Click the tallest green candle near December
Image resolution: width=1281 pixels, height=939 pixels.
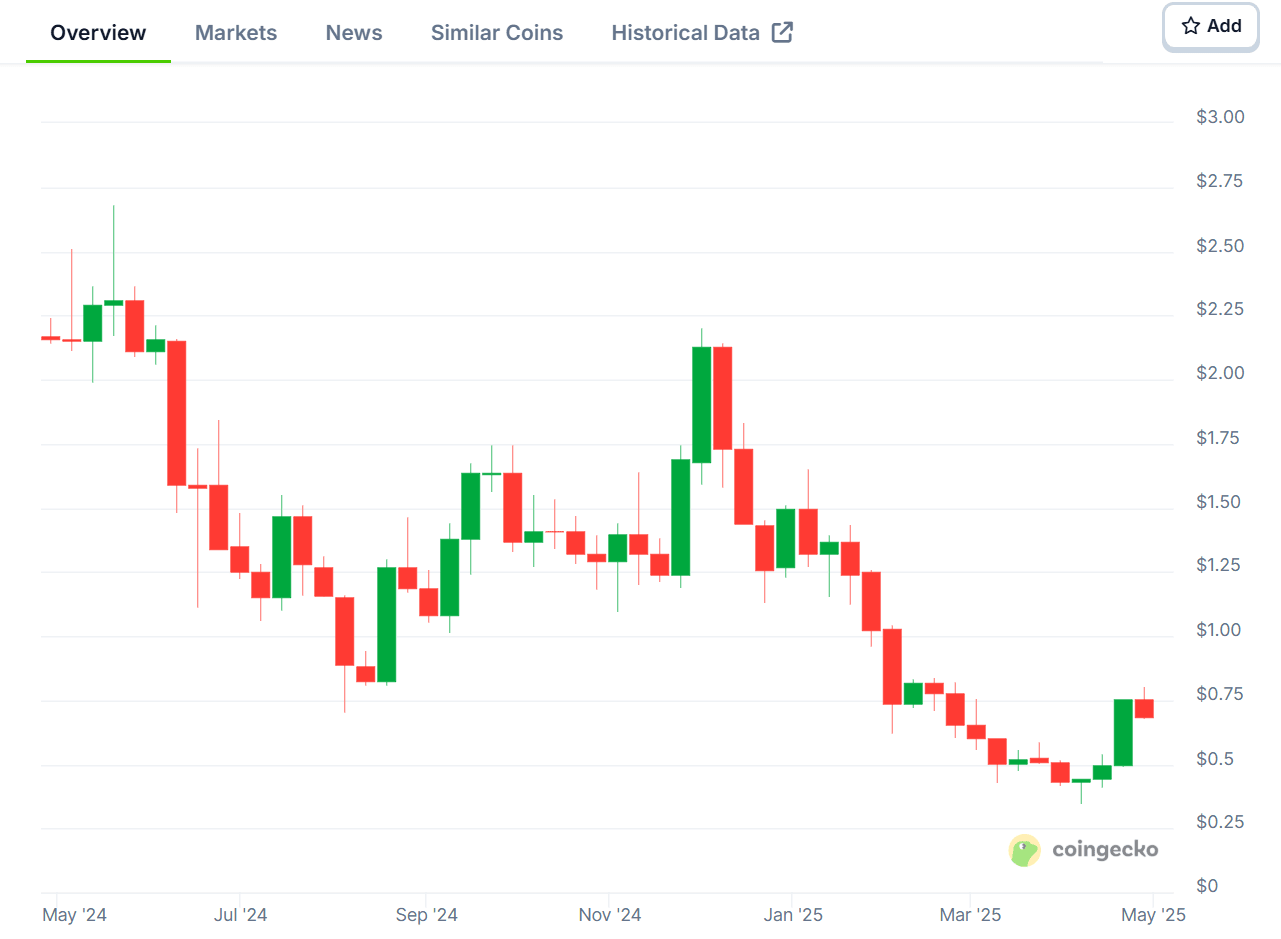[701, 404]
